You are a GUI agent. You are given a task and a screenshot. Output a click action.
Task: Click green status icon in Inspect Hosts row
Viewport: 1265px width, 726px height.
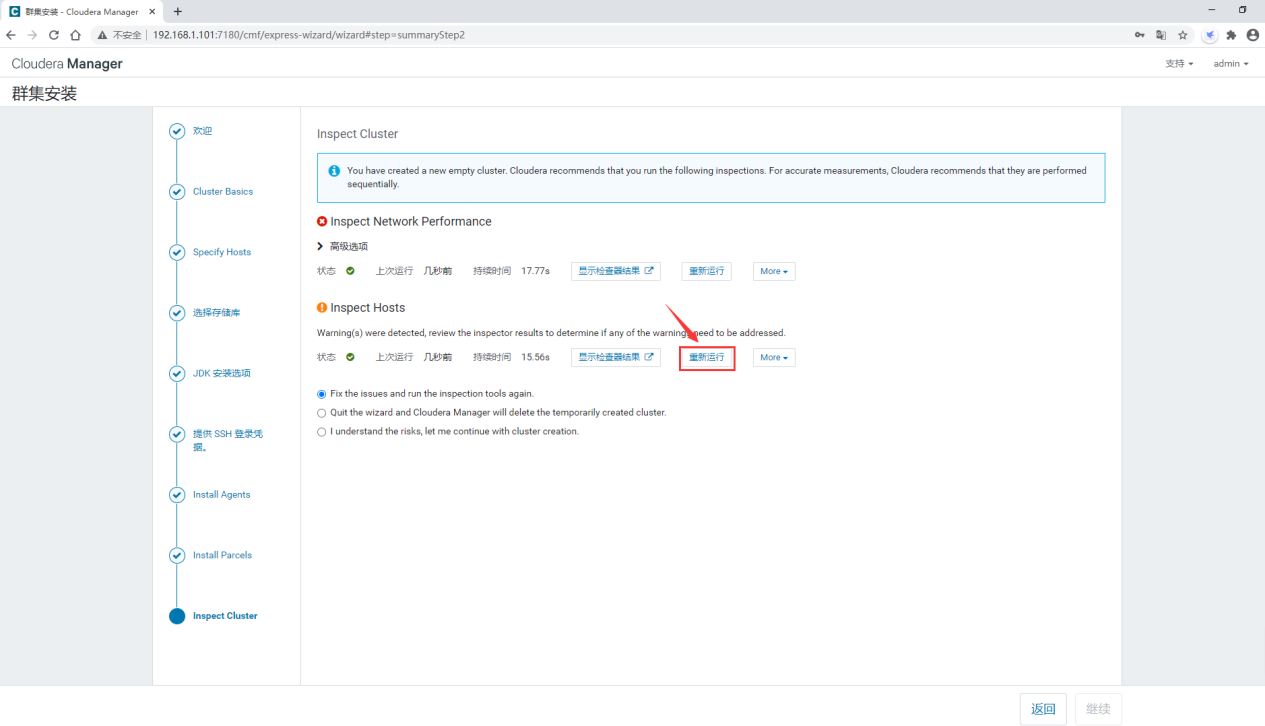click(350, 357)
